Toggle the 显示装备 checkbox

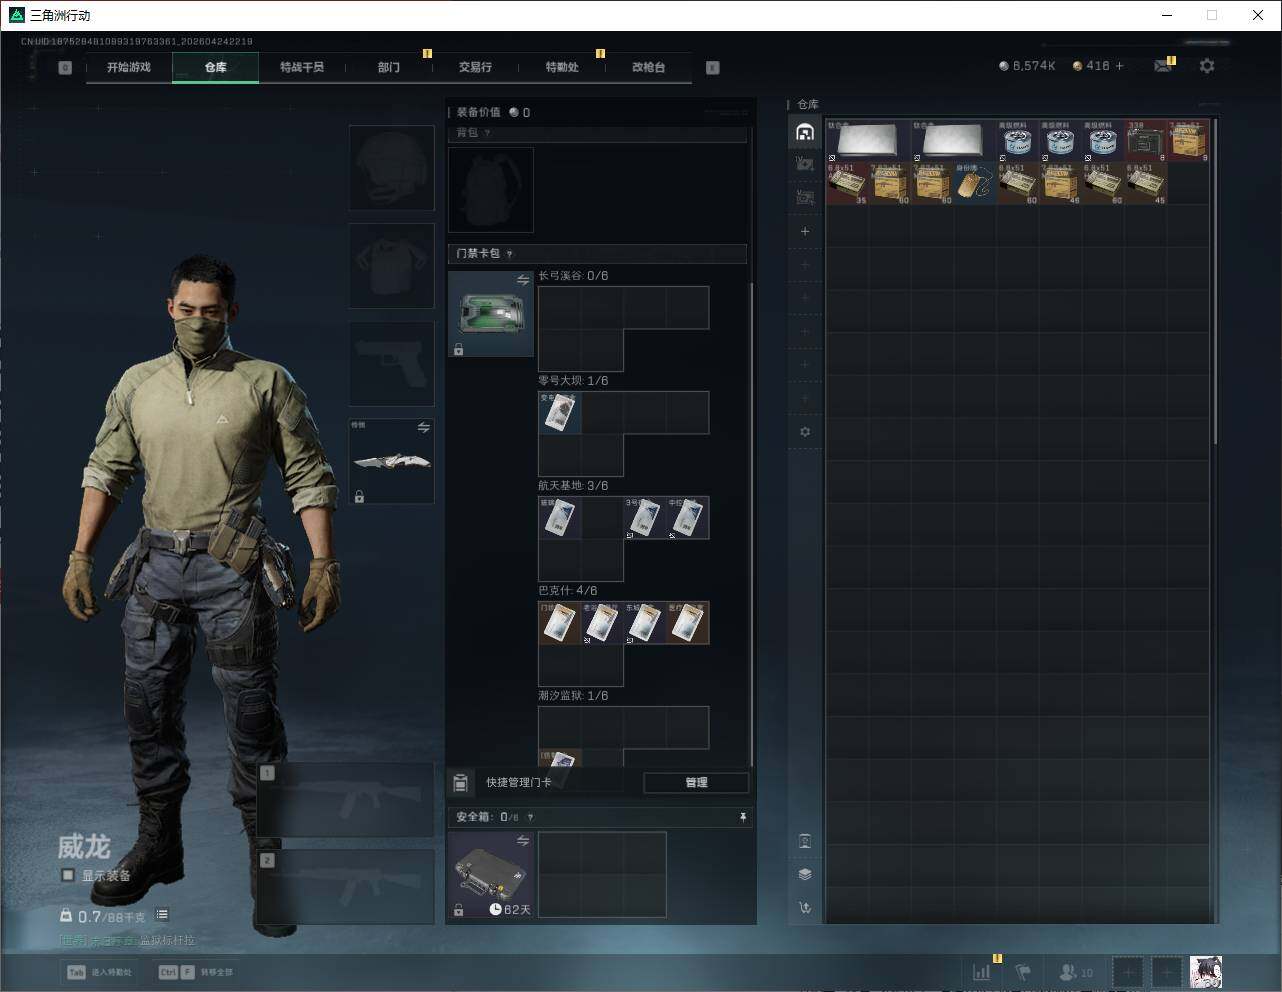tap(68, 875)
